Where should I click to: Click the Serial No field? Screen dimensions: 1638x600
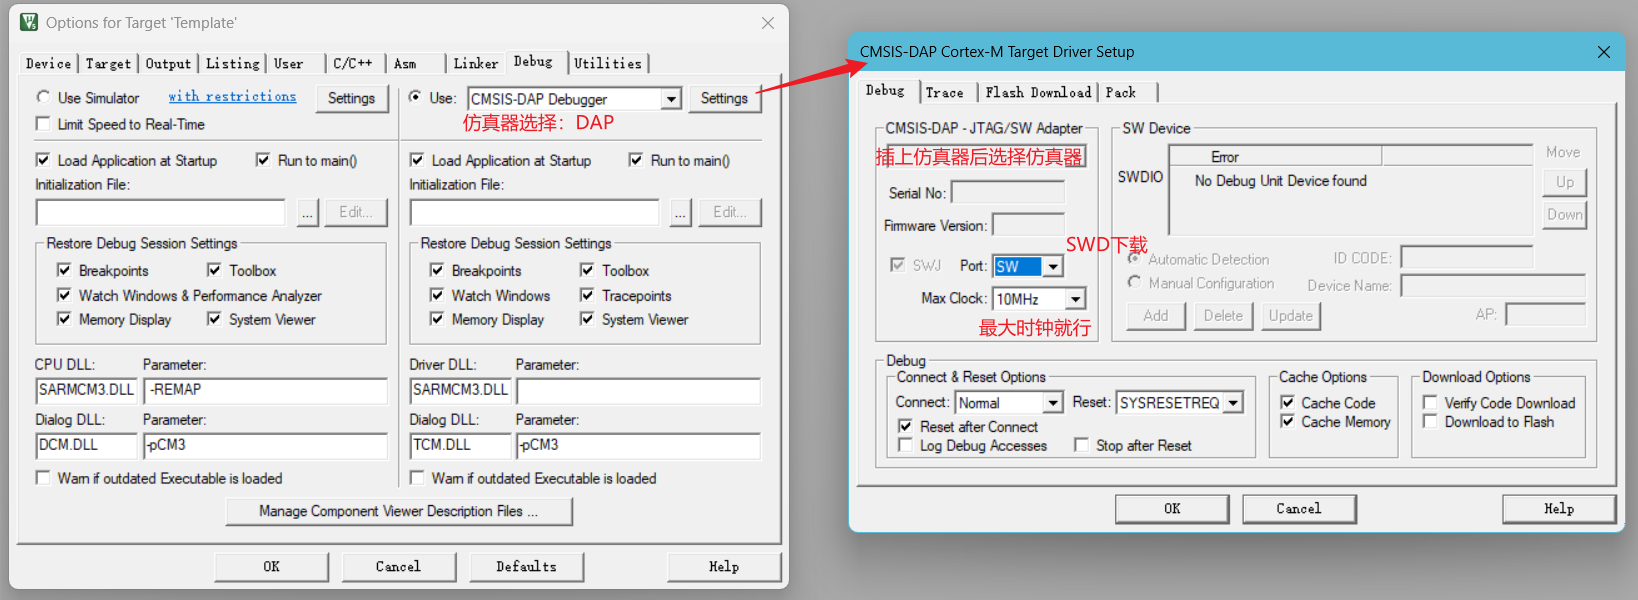(1008, 192)
